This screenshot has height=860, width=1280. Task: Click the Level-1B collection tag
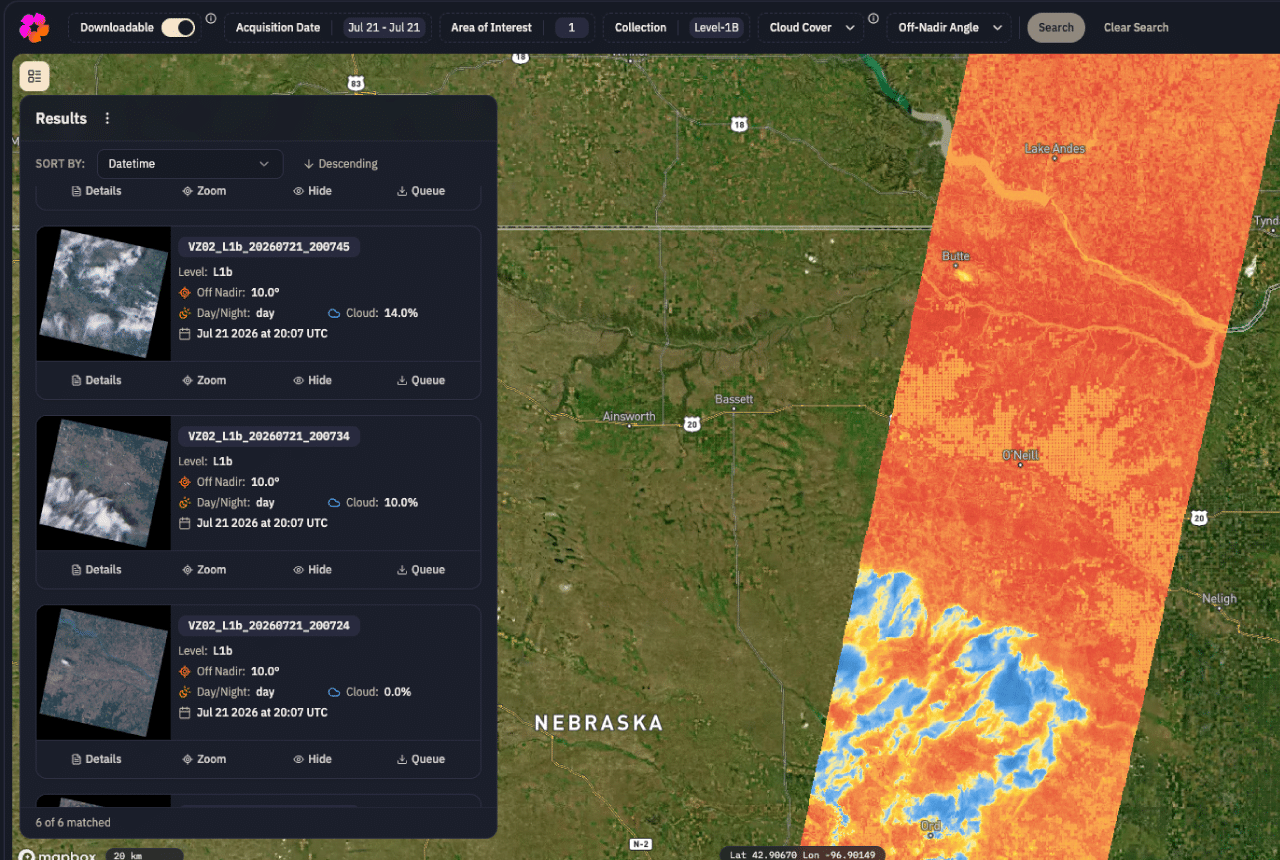tap(716, 28)
